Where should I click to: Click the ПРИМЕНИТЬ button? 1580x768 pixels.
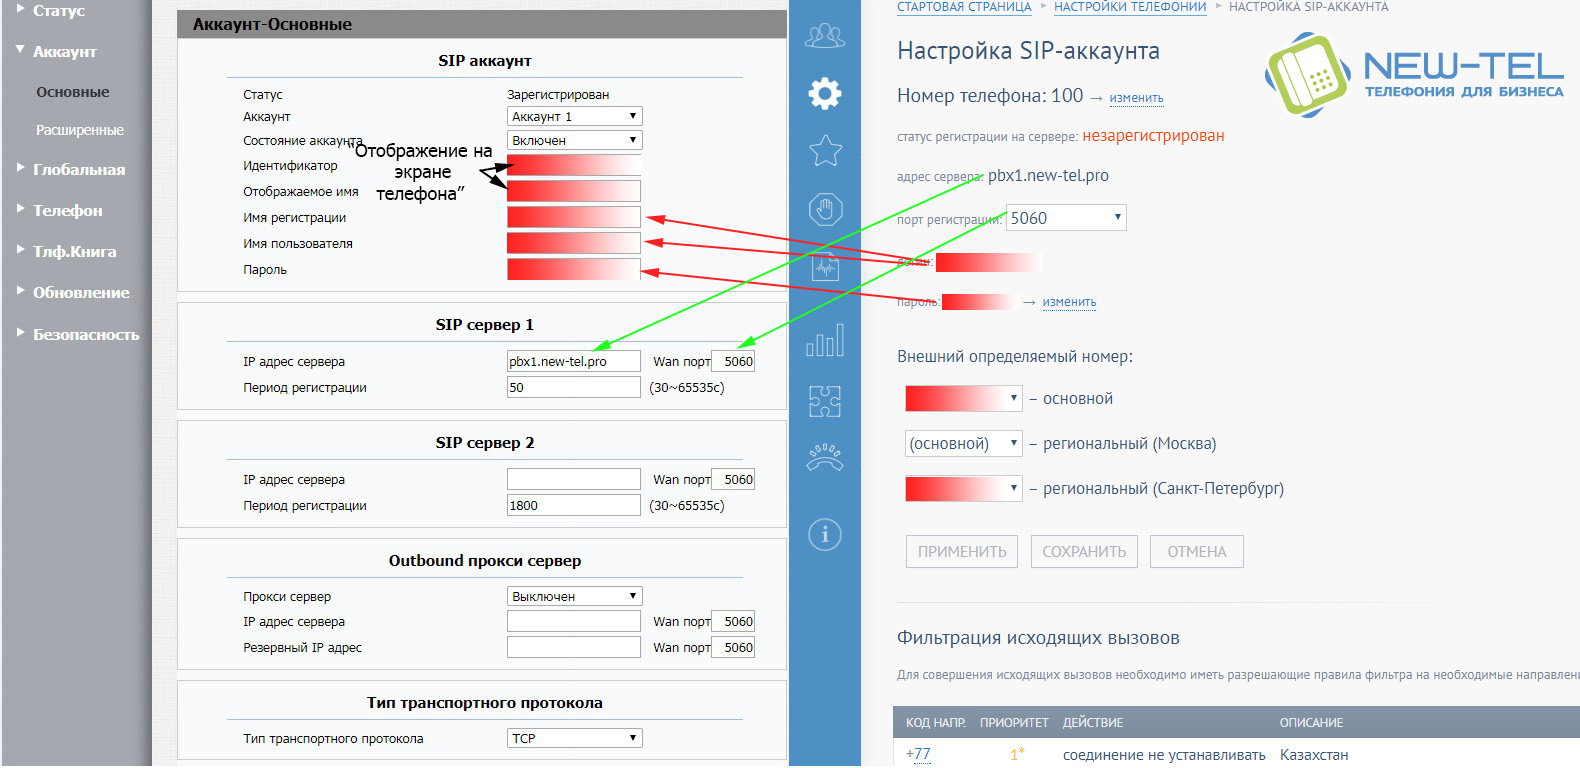(961, 552)
